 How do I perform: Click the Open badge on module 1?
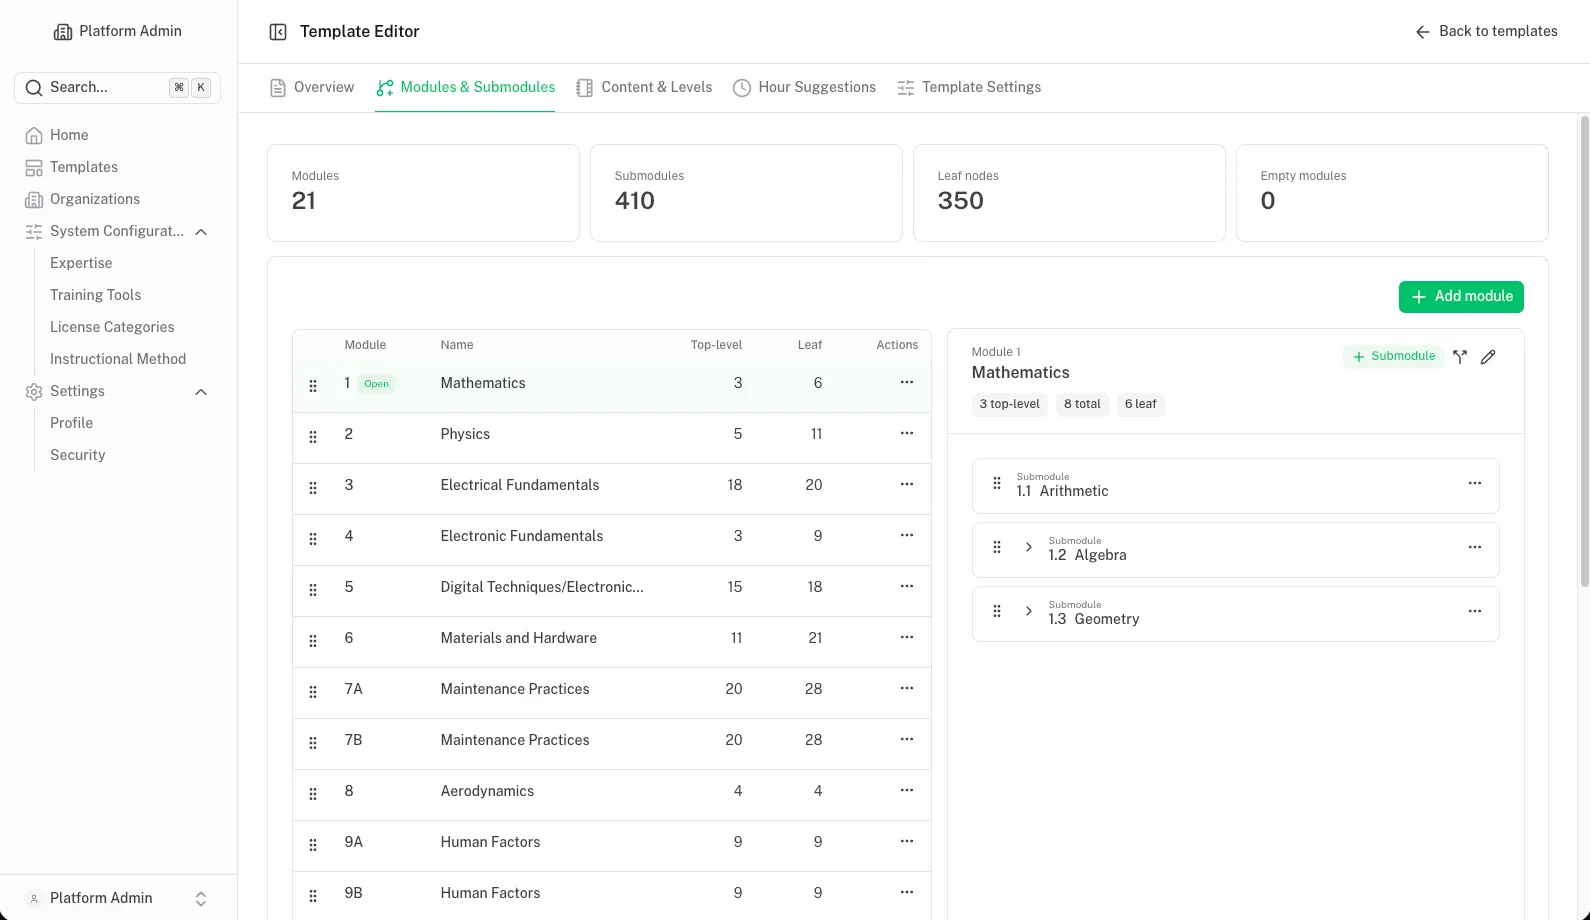click(377, 384)
